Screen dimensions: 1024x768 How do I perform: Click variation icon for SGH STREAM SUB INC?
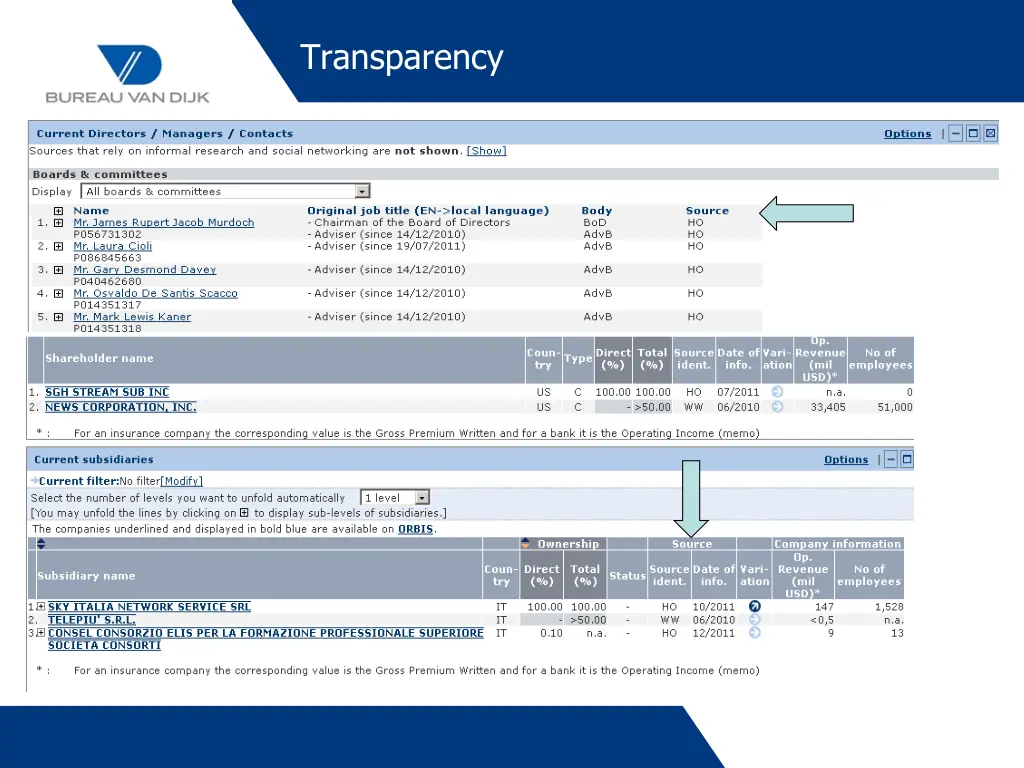point(777,392)
